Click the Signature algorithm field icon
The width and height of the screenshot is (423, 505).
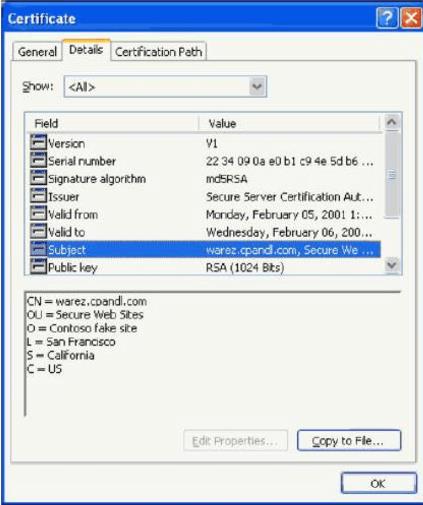click(x=38, y=178)
